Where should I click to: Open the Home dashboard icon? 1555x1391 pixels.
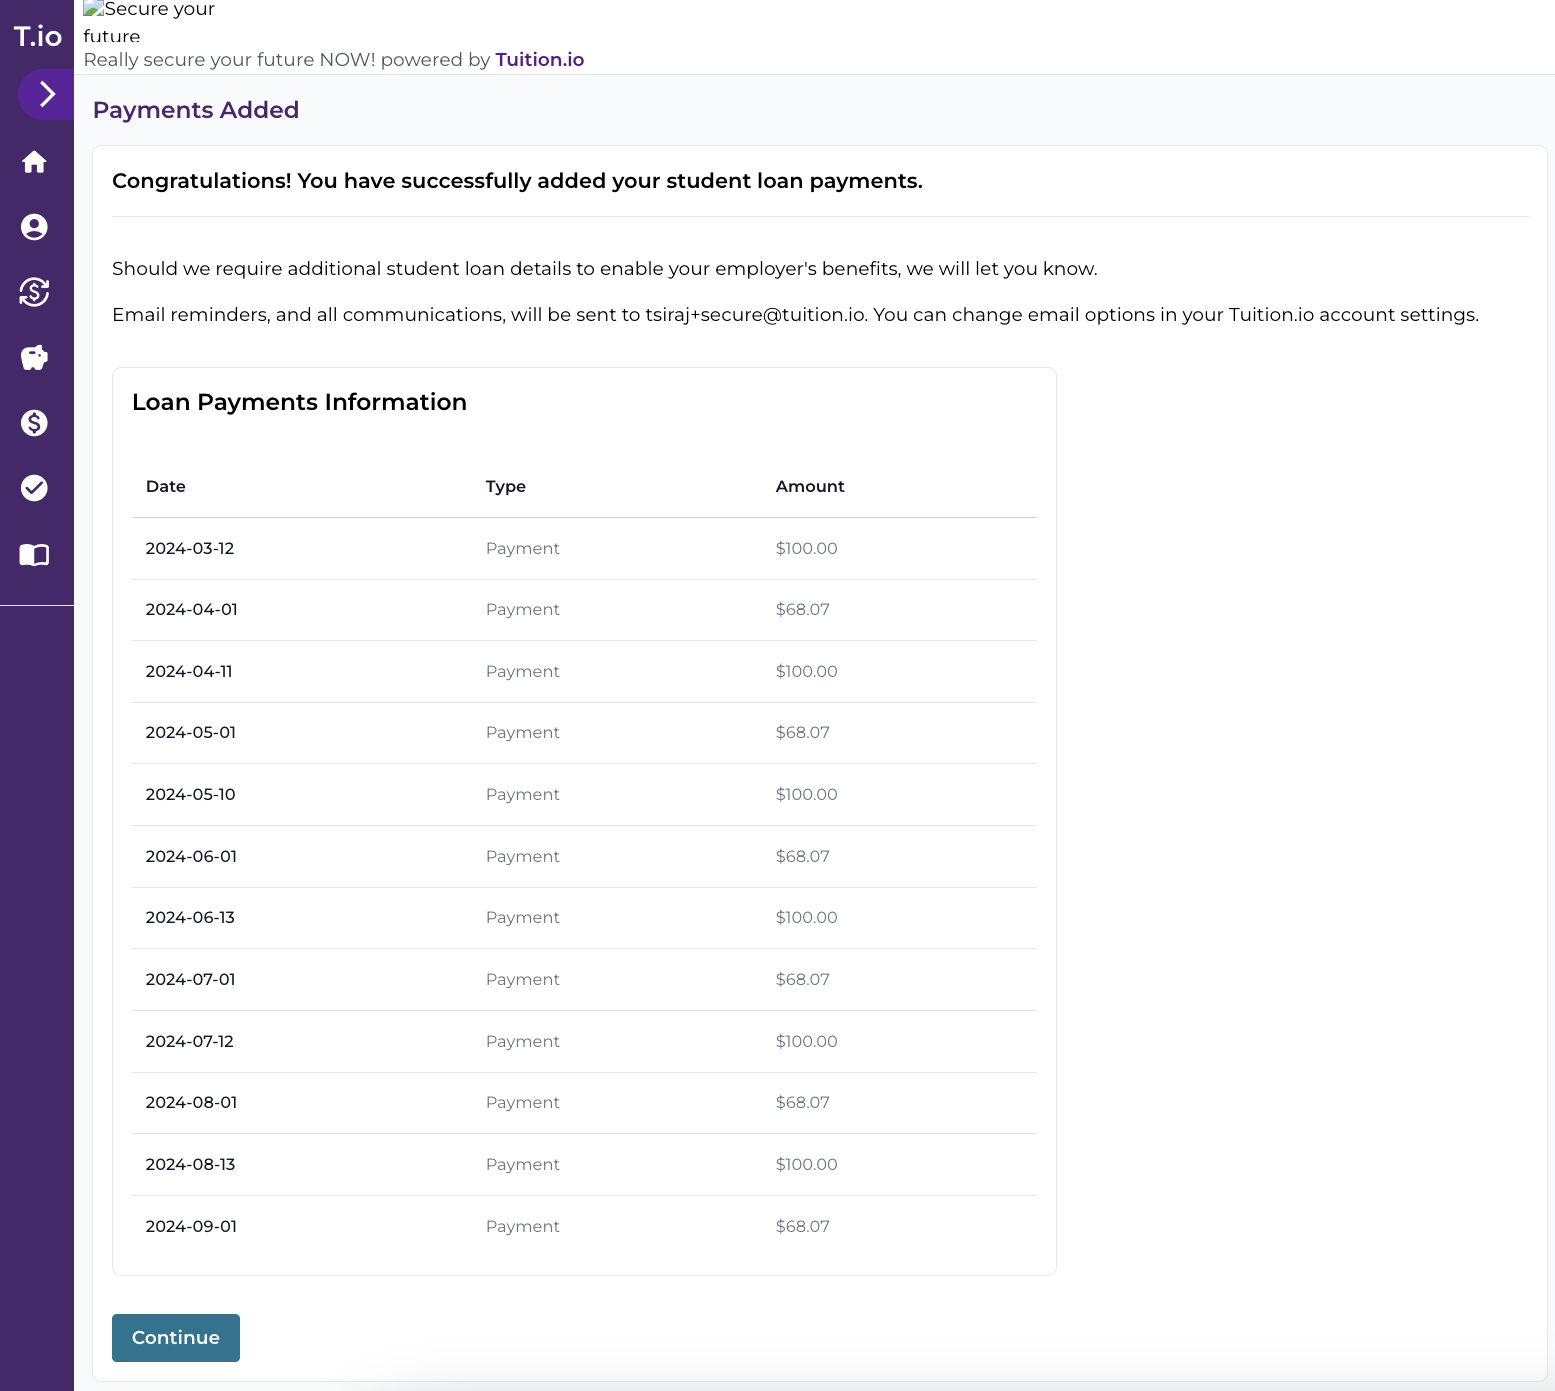coord(35,162)
